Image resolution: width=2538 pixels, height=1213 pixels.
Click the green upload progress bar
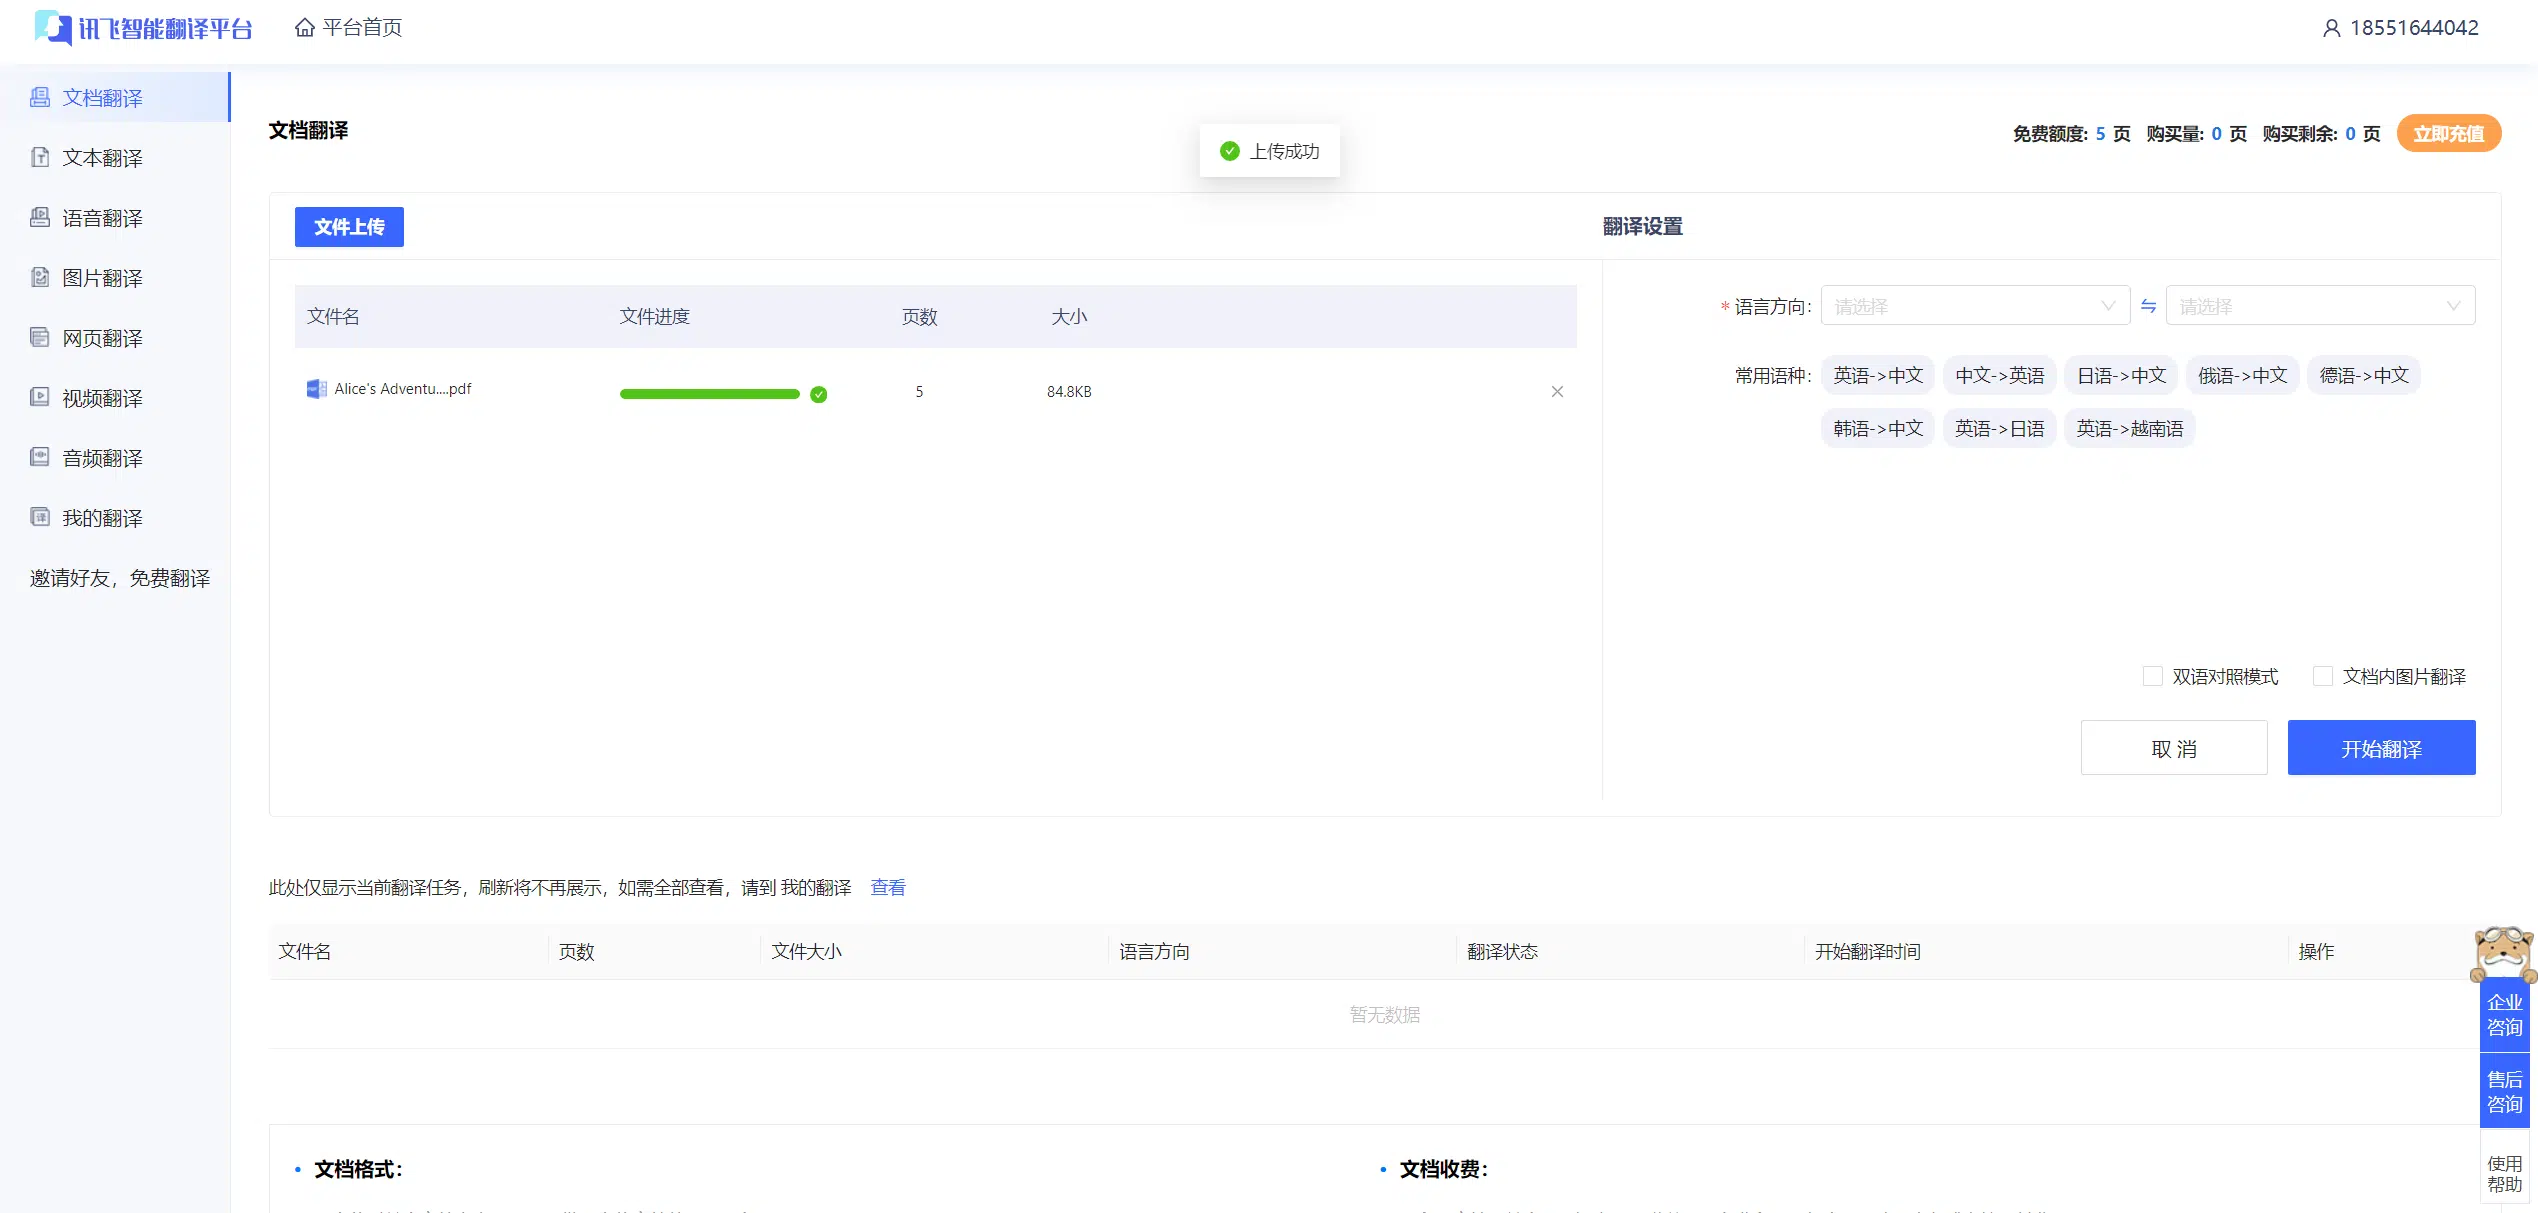[709, 394]
